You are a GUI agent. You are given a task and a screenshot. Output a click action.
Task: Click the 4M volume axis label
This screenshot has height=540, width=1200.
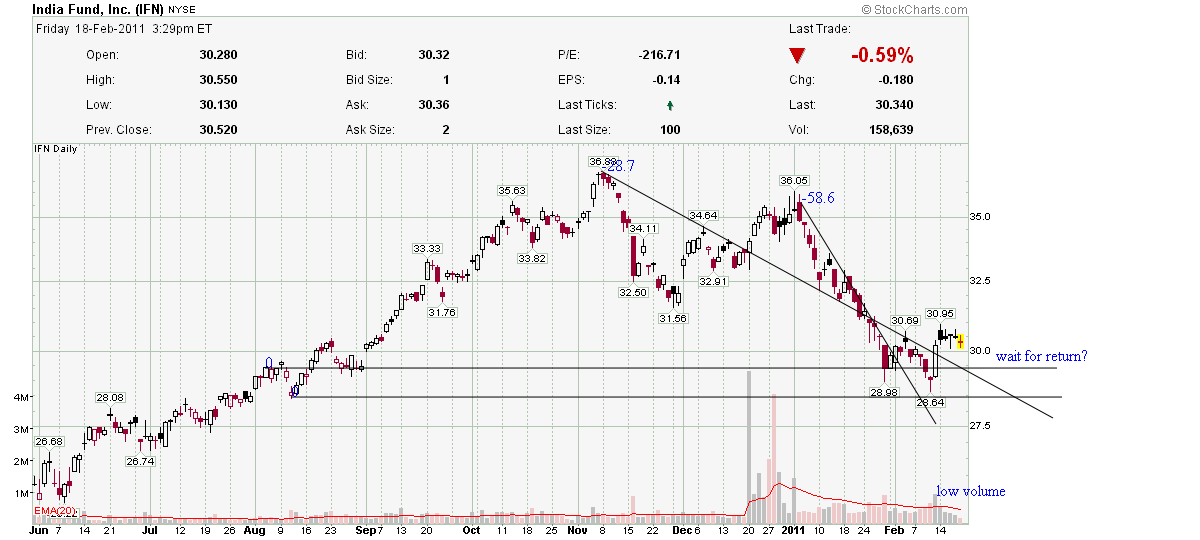pos(20,398)
